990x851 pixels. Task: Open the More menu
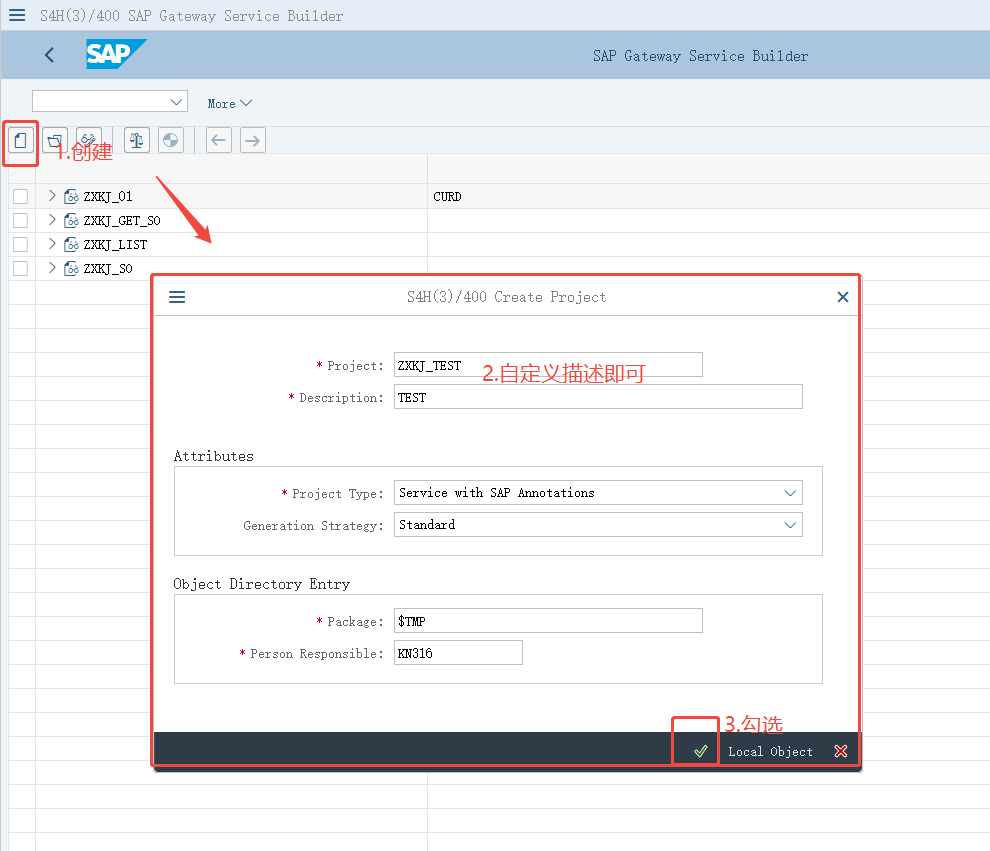(x=229, y=104)
